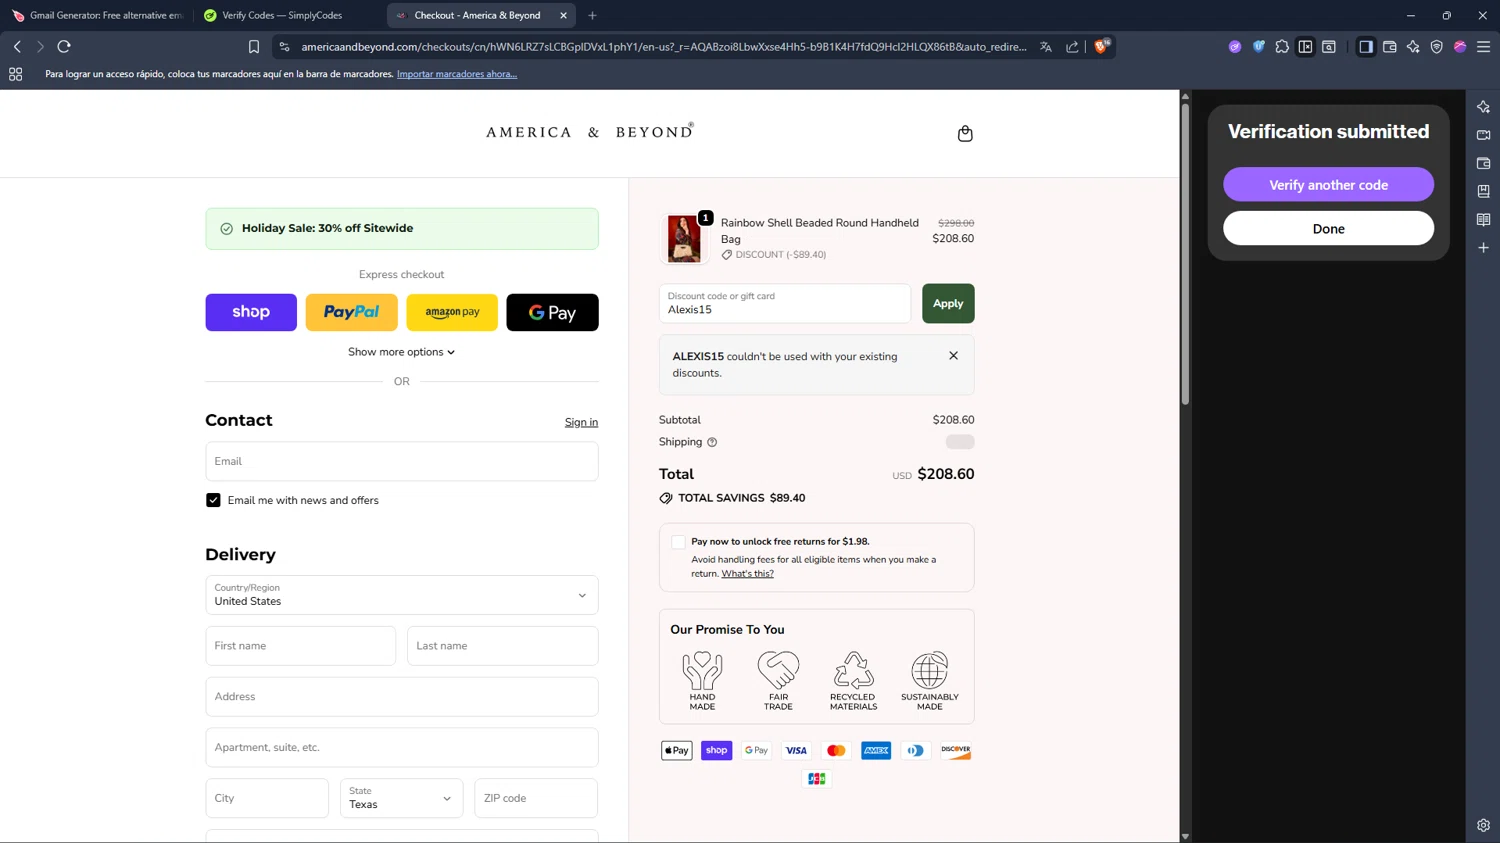Open a new browser tab
The image size is (1500, 843).
[592, 15]
